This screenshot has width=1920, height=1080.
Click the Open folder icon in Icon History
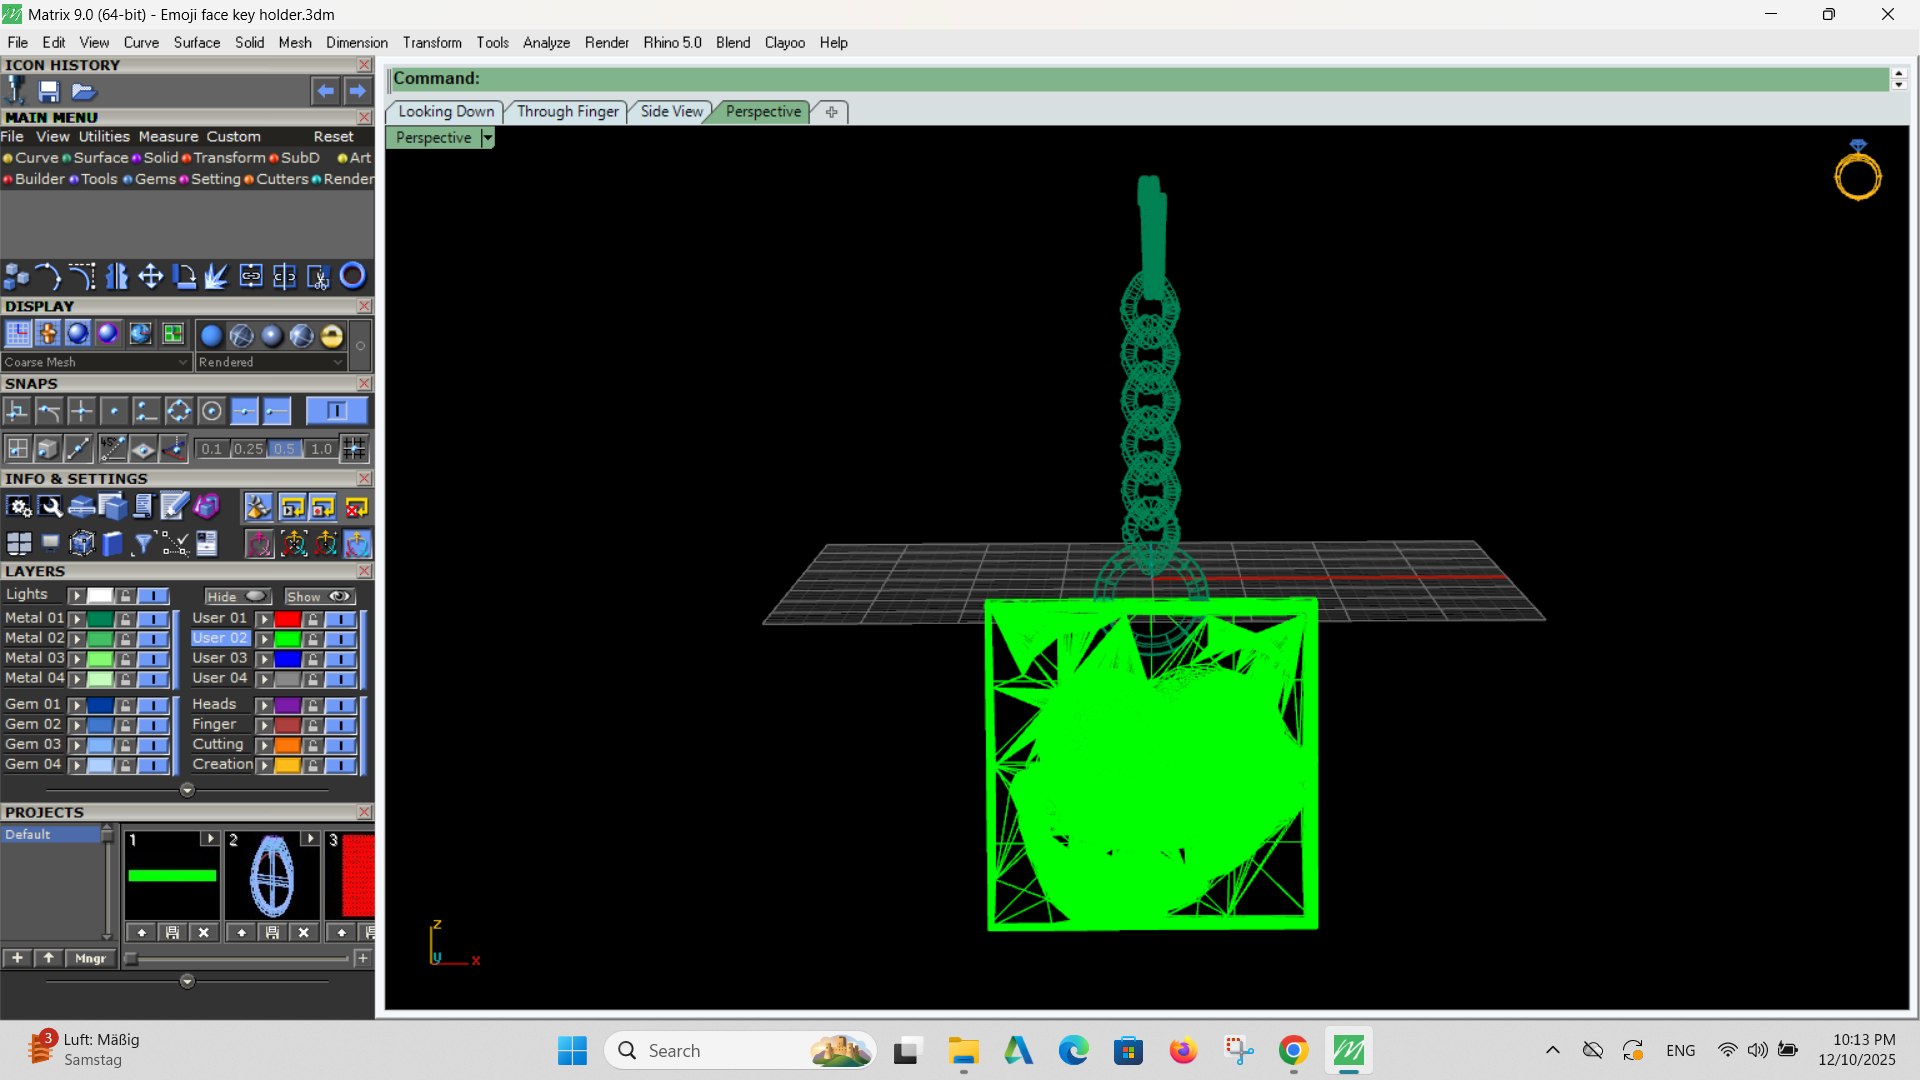tap(83, 92)
